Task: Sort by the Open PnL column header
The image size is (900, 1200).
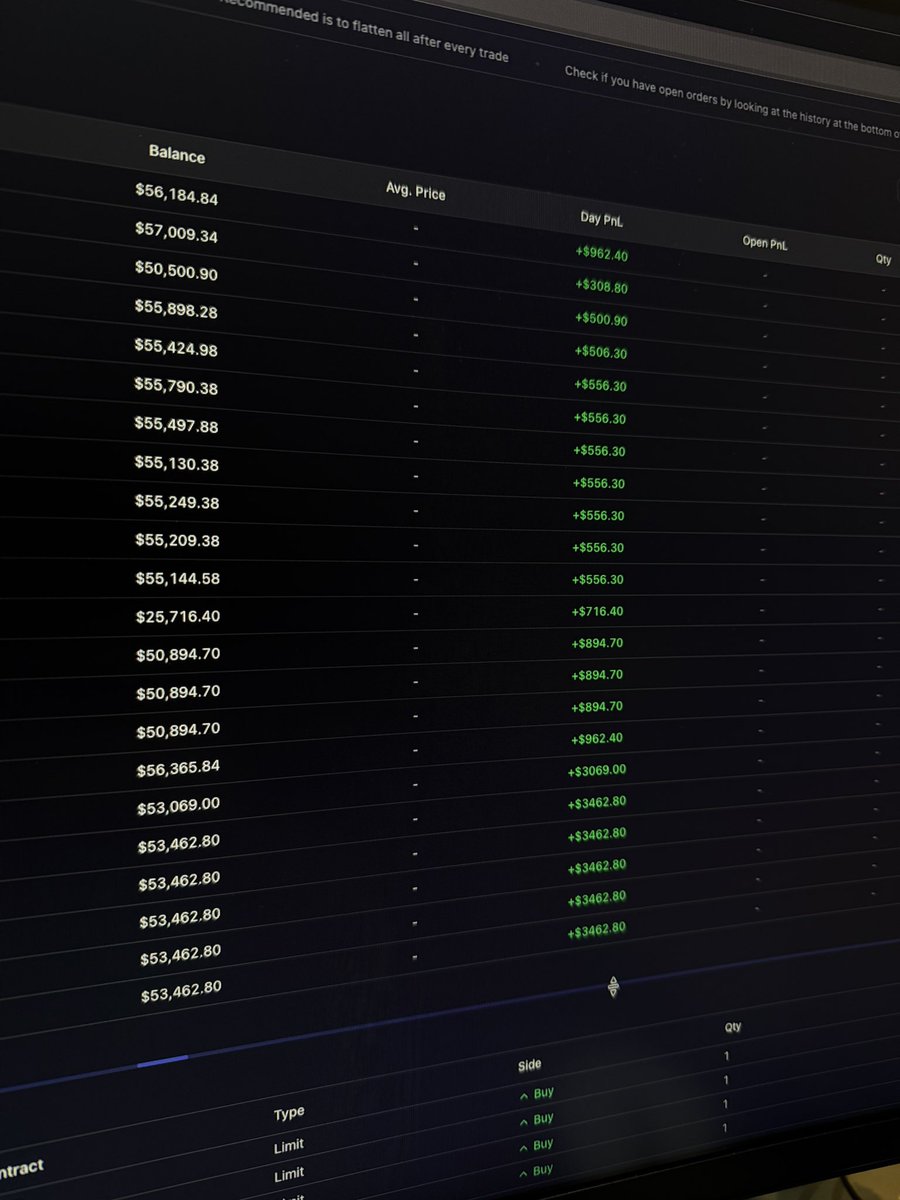Action: (765, 242)
